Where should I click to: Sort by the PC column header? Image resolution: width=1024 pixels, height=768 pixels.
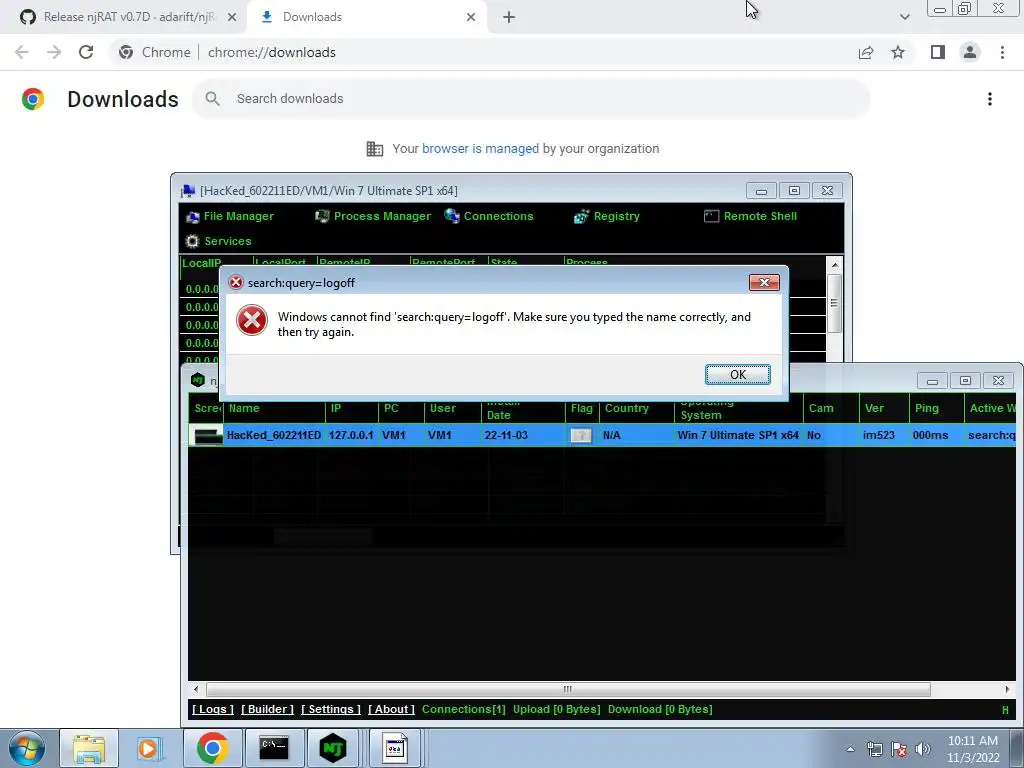pos(401,408)
